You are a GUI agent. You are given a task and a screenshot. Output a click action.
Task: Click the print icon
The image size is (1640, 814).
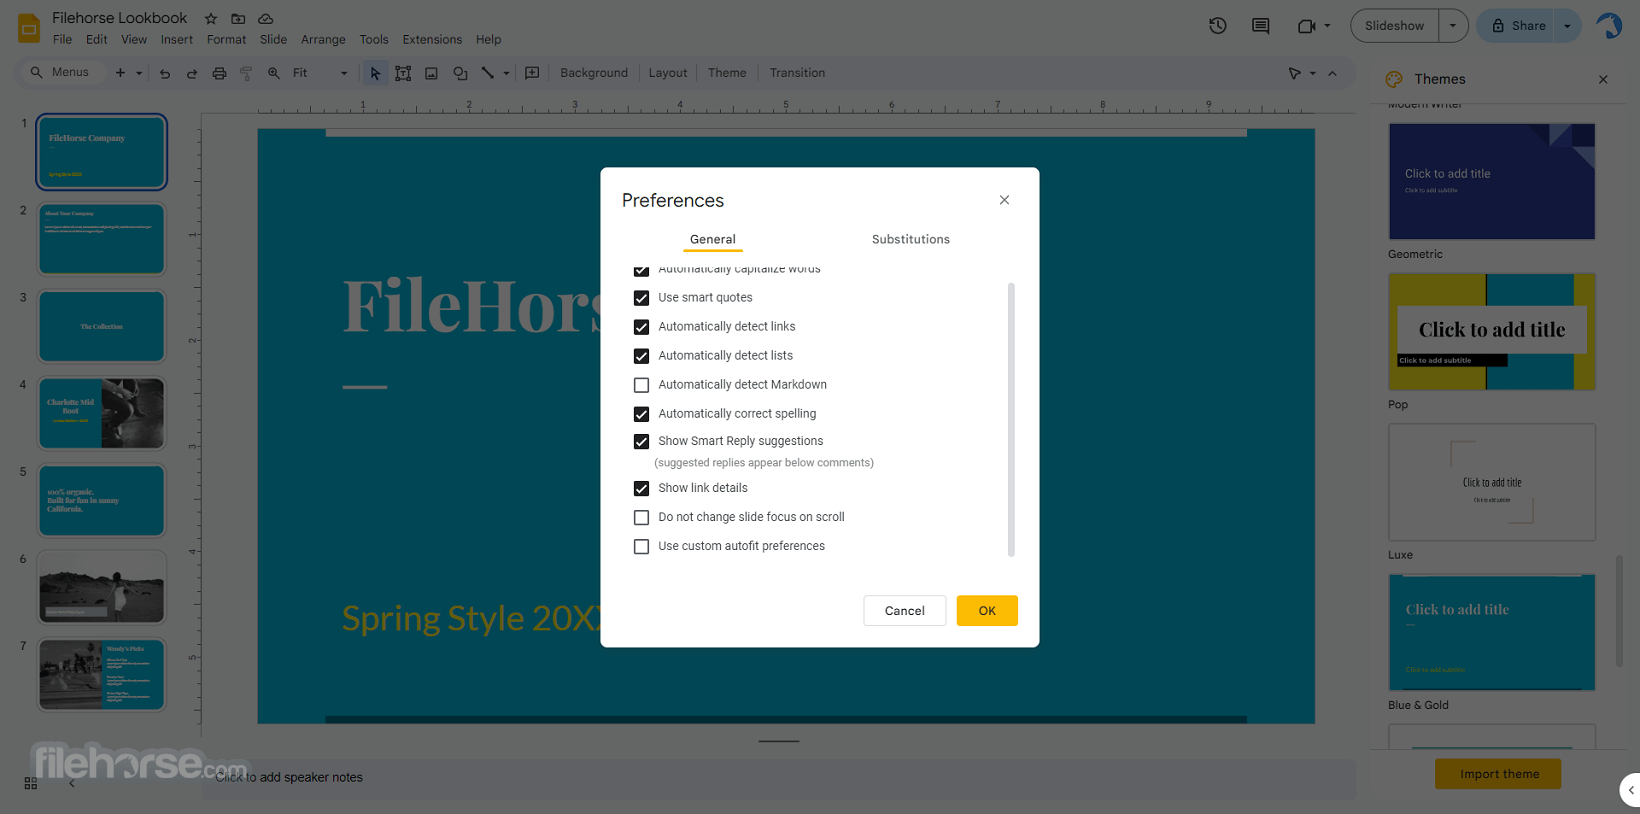(219, 73)
